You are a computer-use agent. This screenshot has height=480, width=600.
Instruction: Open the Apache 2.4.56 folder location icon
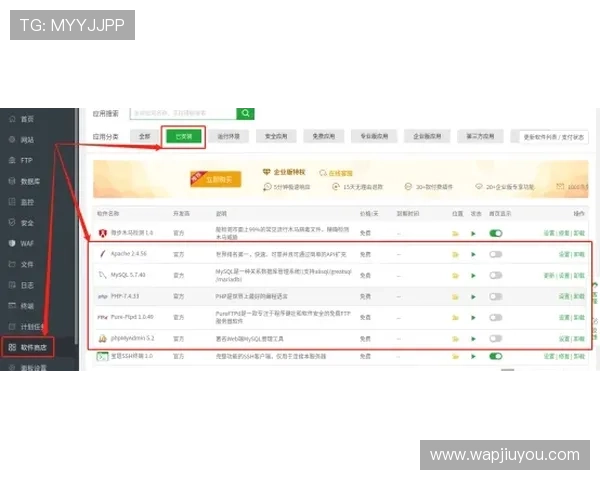(455, 254)
